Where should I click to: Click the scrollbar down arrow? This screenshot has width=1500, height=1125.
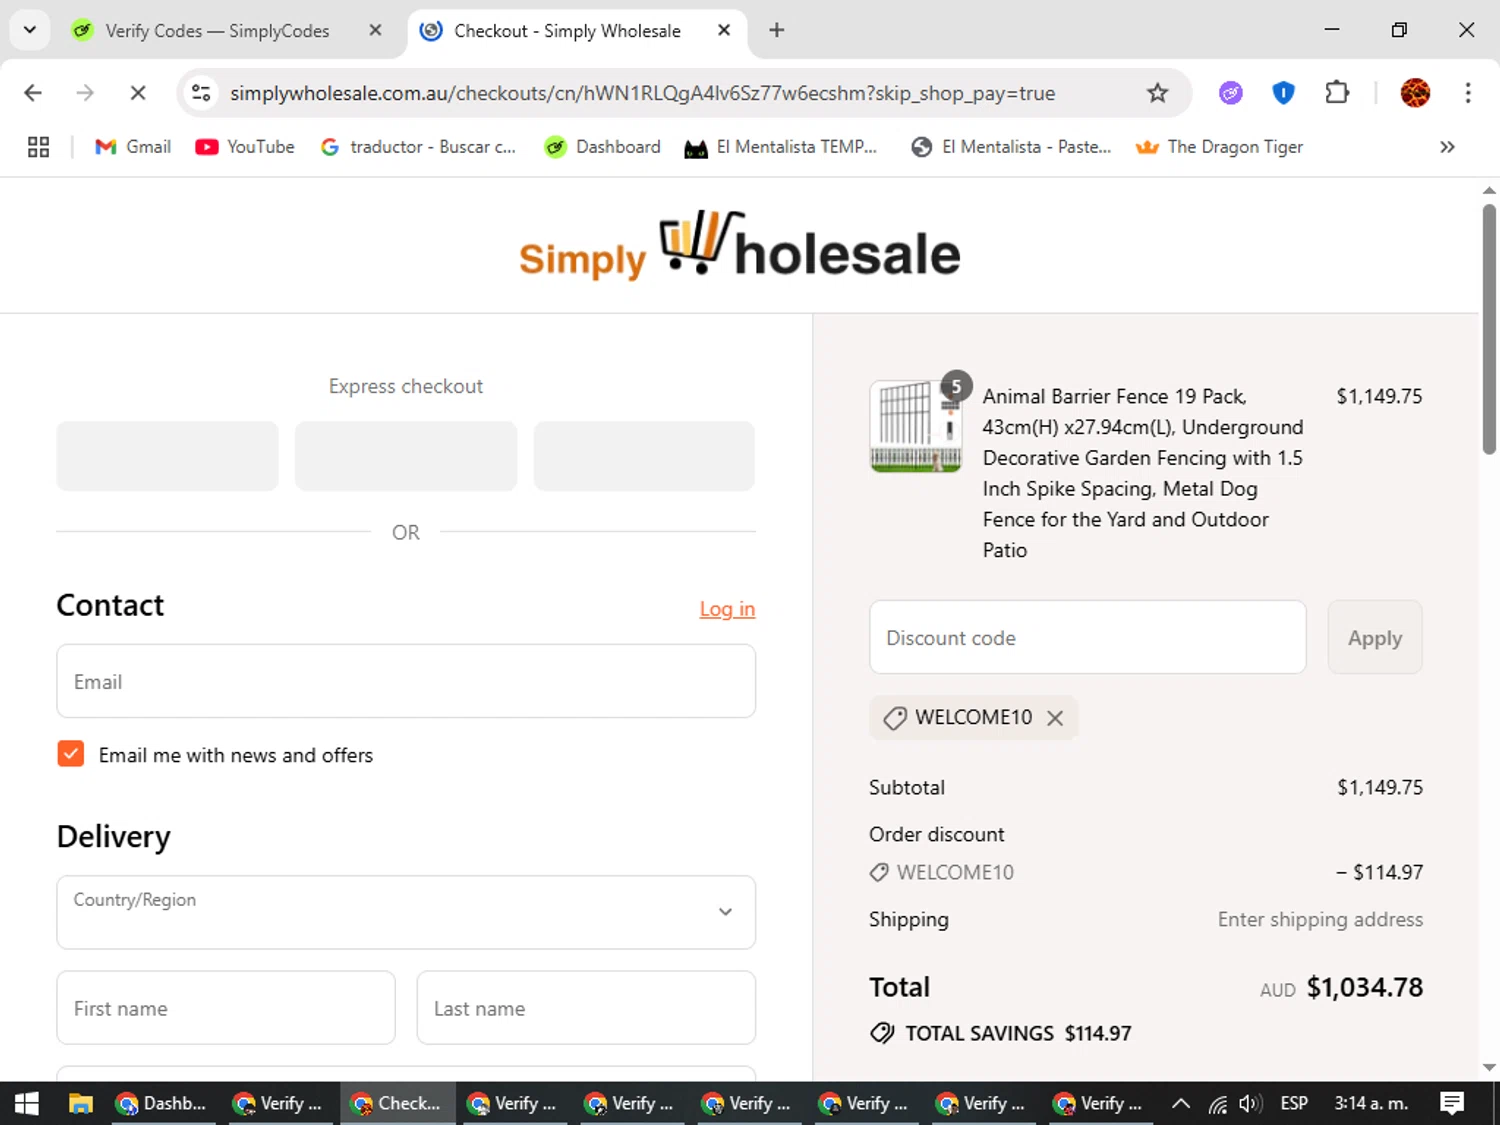coord(1489,1067)
